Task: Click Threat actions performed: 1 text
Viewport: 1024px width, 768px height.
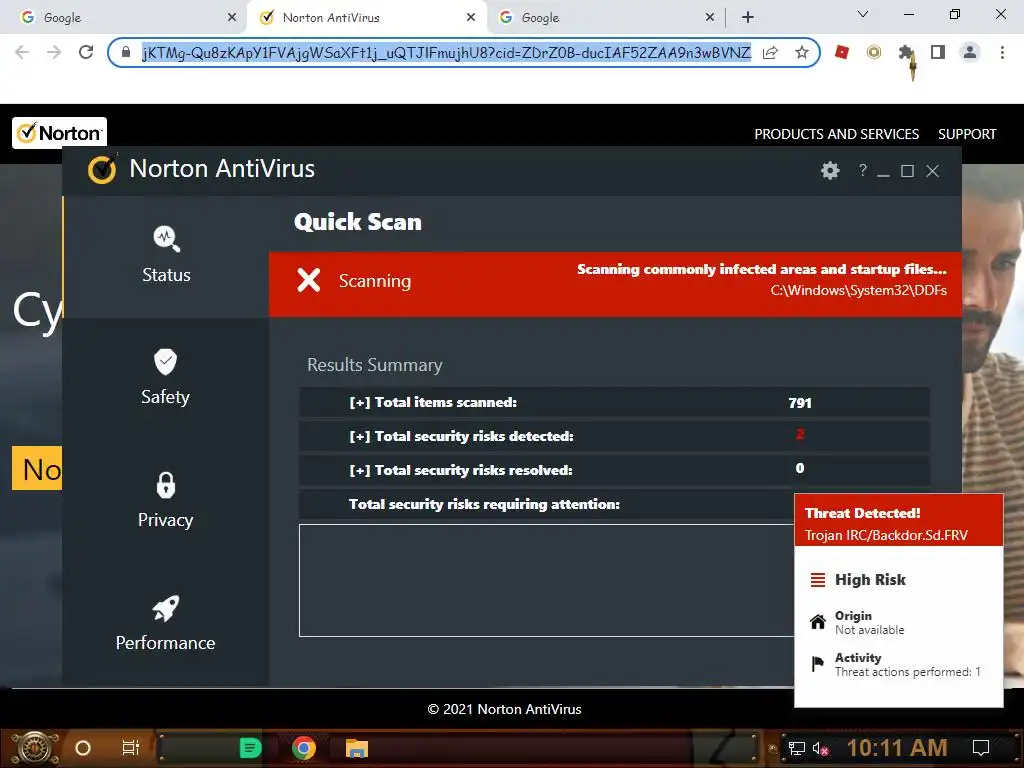Action: coord(908,672)
